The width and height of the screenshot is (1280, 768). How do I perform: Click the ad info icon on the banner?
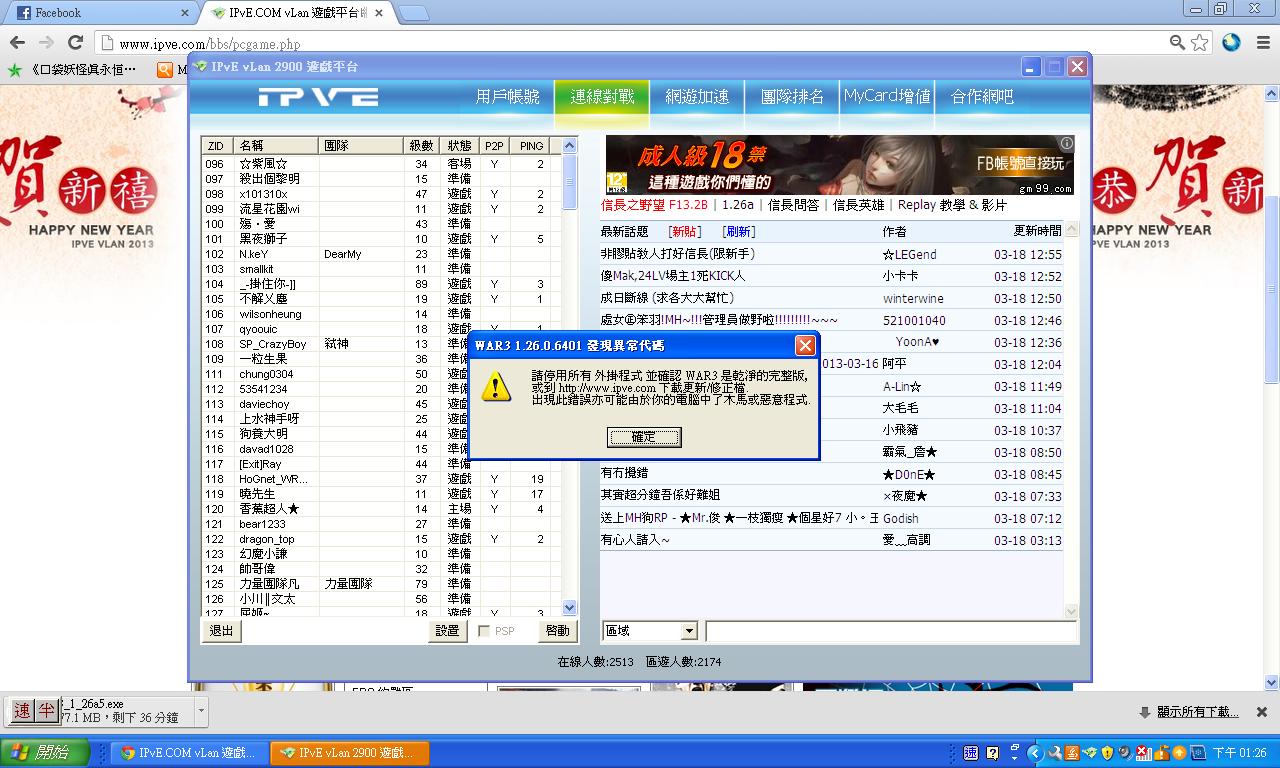tap(1066, 144)
